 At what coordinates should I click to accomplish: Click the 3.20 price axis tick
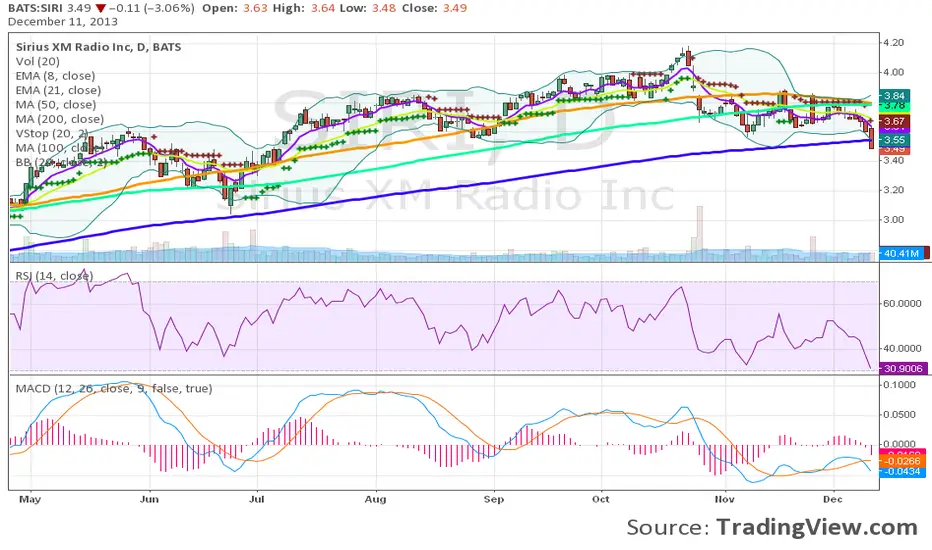(x=894, y=190)
